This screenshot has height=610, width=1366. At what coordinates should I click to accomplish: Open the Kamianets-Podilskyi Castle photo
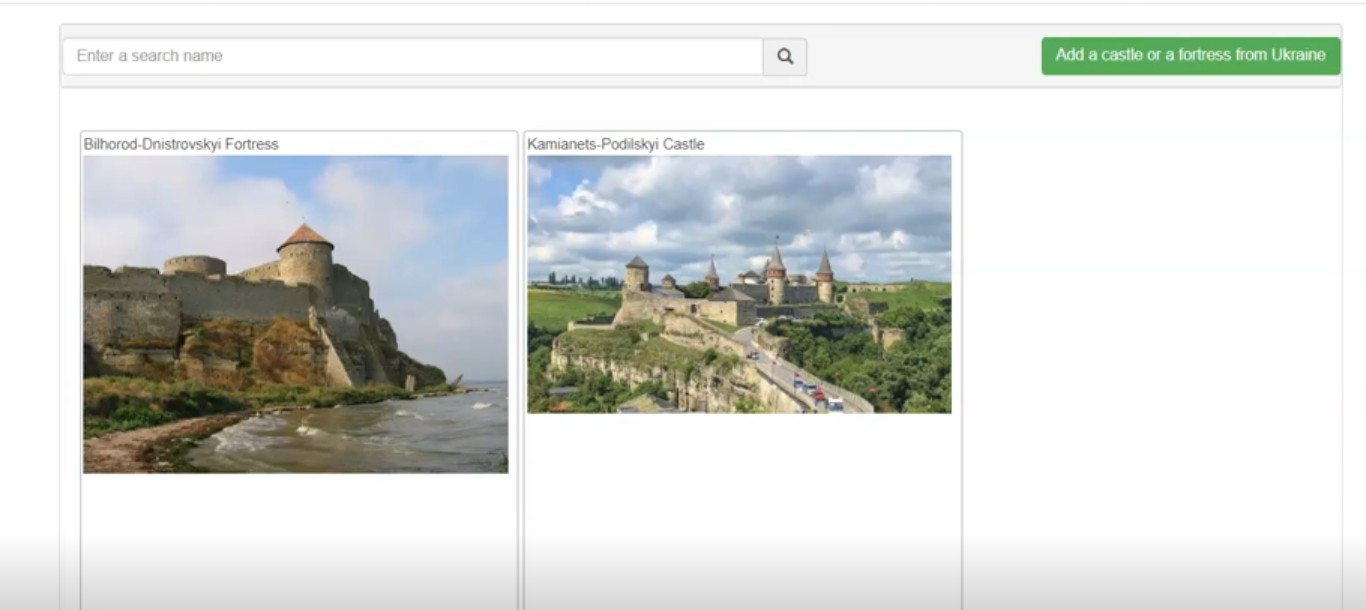click(x=739, y=284)
